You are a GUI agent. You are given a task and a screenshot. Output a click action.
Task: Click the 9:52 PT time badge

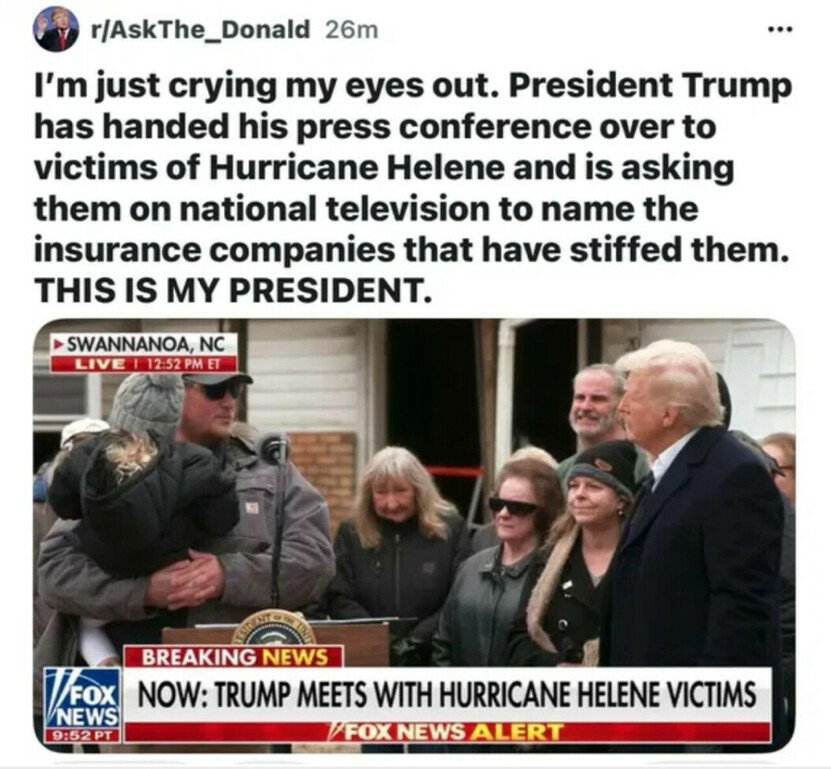(x=83, y=735)
